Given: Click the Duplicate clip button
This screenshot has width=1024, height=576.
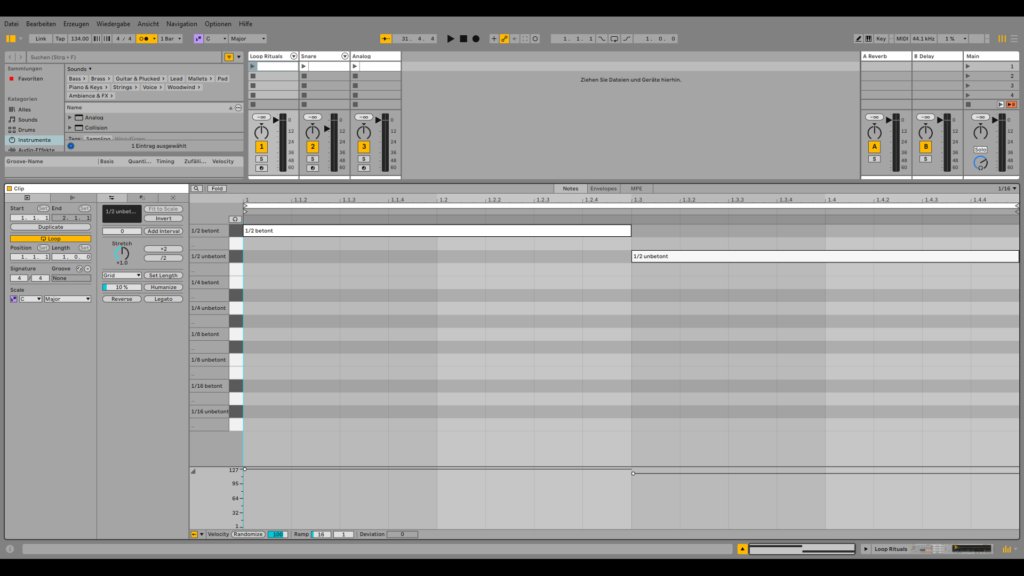Looking at the screenshot, I should [50, 227].
